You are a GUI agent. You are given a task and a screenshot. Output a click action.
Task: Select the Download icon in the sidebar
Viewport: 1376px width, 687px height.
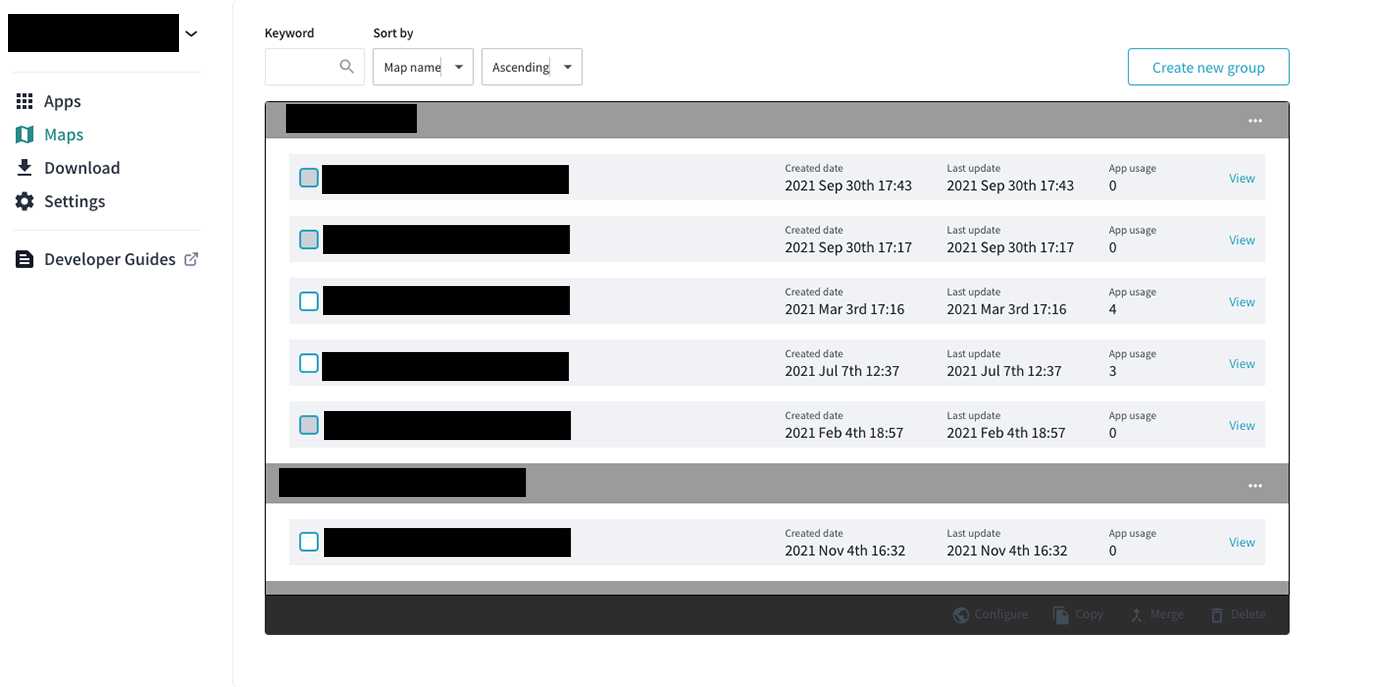(x=24, y=167)
